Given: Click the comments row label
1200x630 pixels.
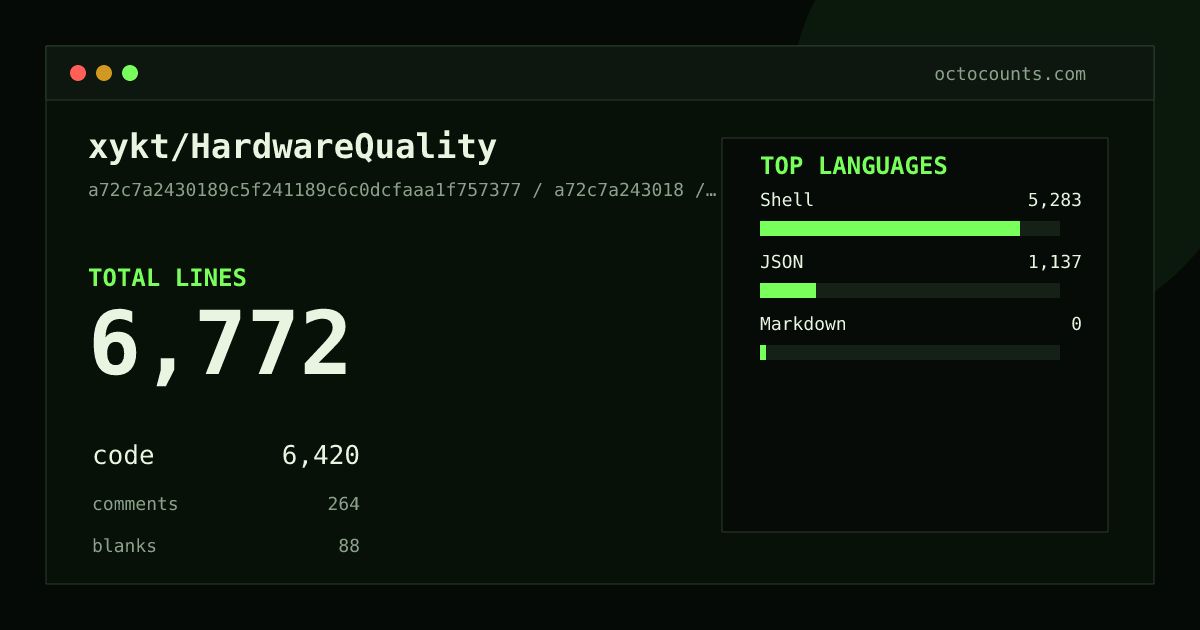Looking at the screenshot, I should pyautogui.click(x=135, y=504).
